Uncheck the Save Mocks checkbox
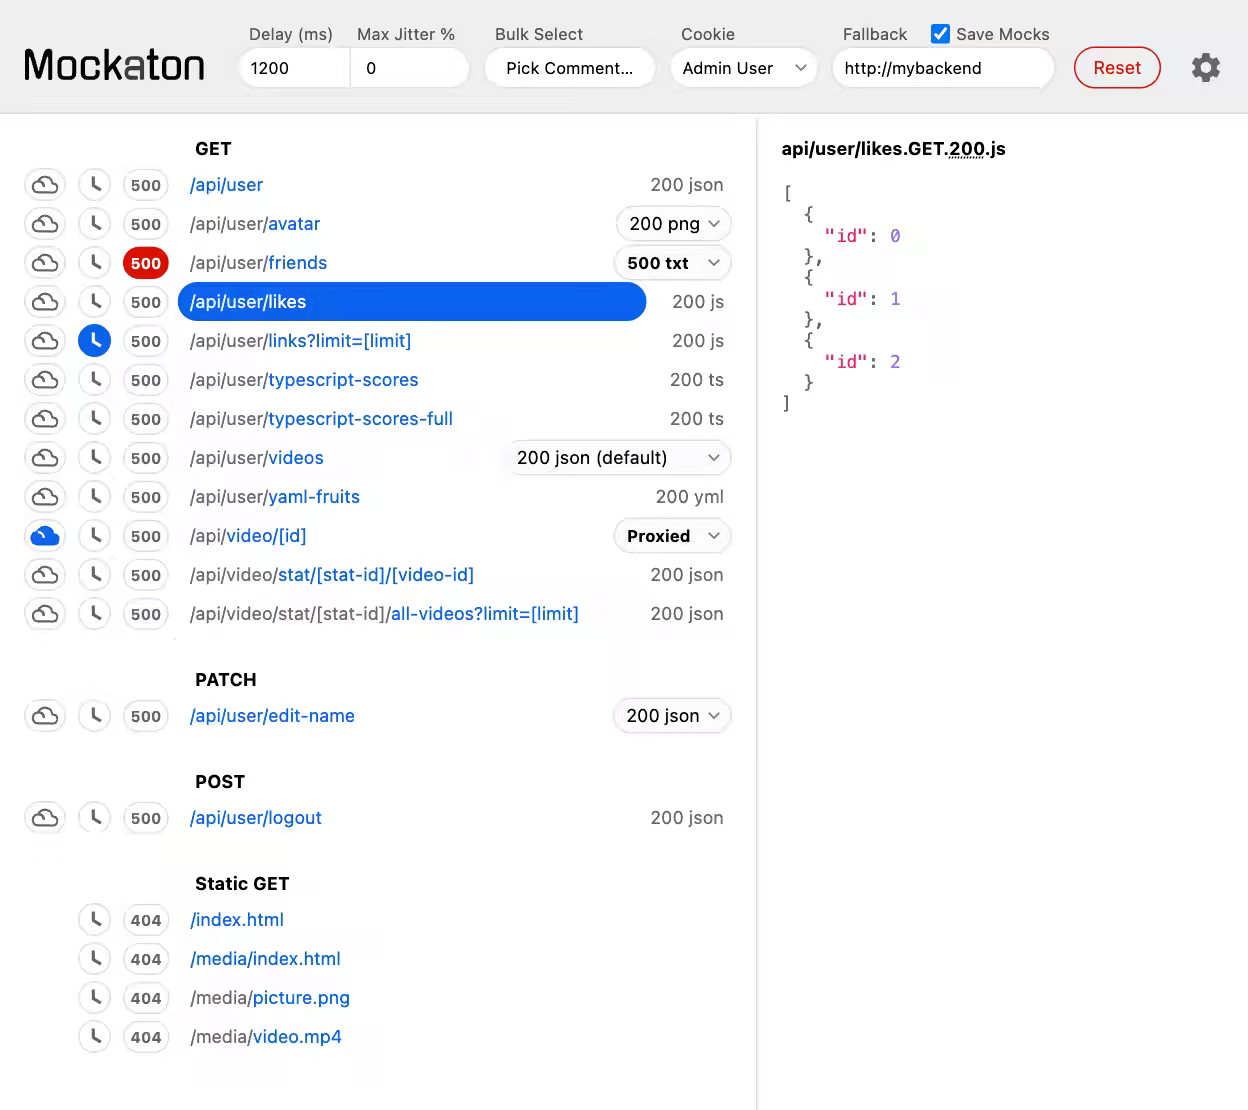Screen dimensions: 1248x1110 [x=940, y=33]
